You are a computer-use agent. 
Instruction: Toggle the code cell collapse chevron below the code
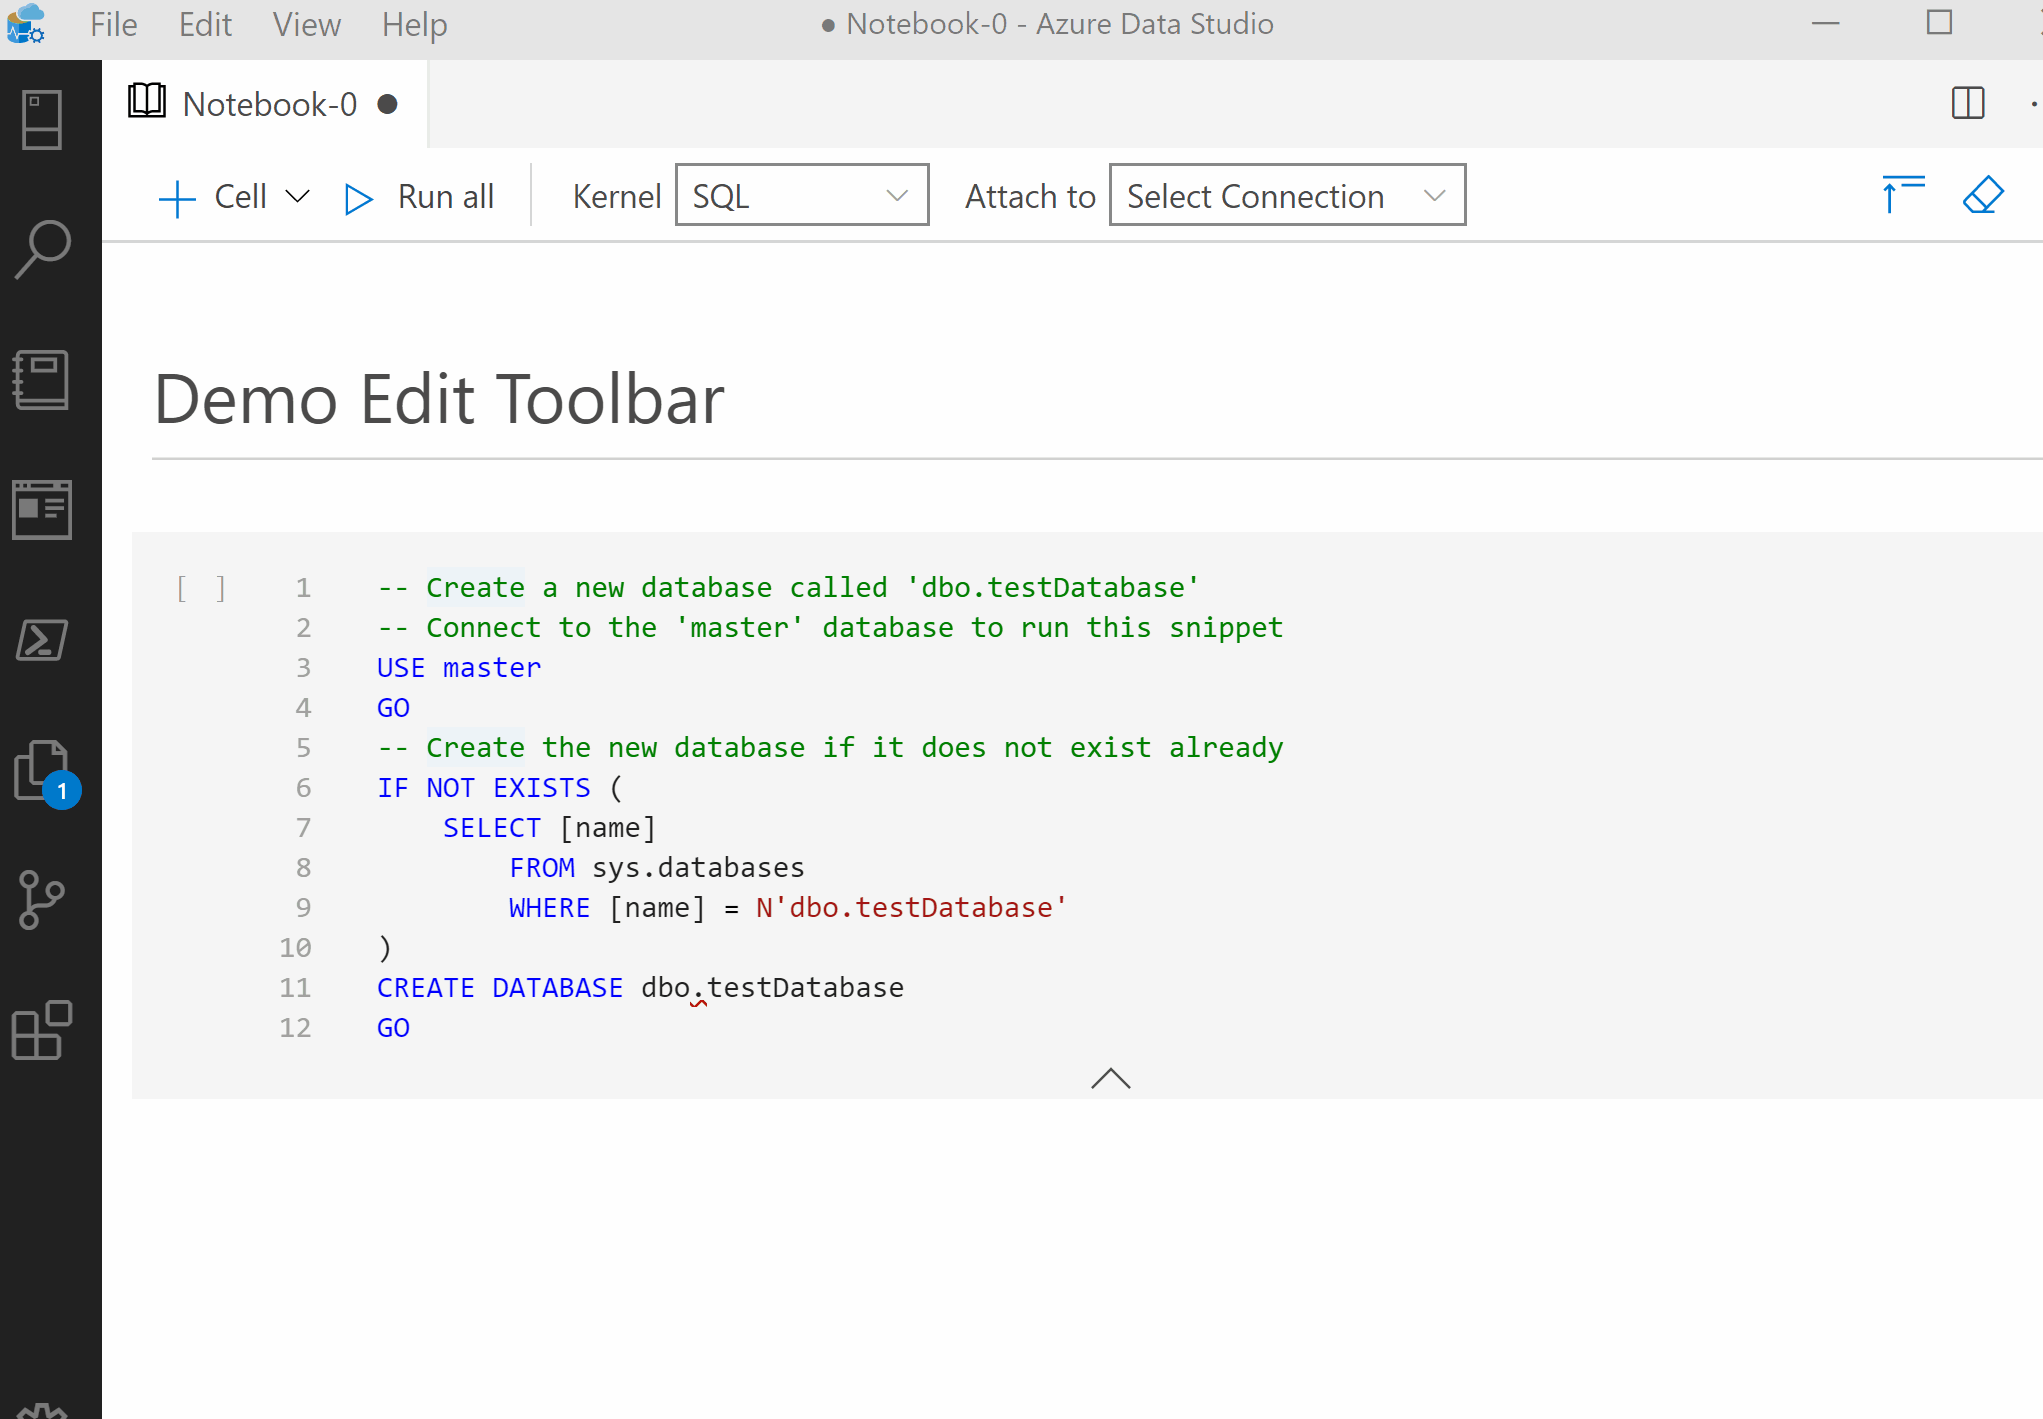[x=1110, y=1079]
